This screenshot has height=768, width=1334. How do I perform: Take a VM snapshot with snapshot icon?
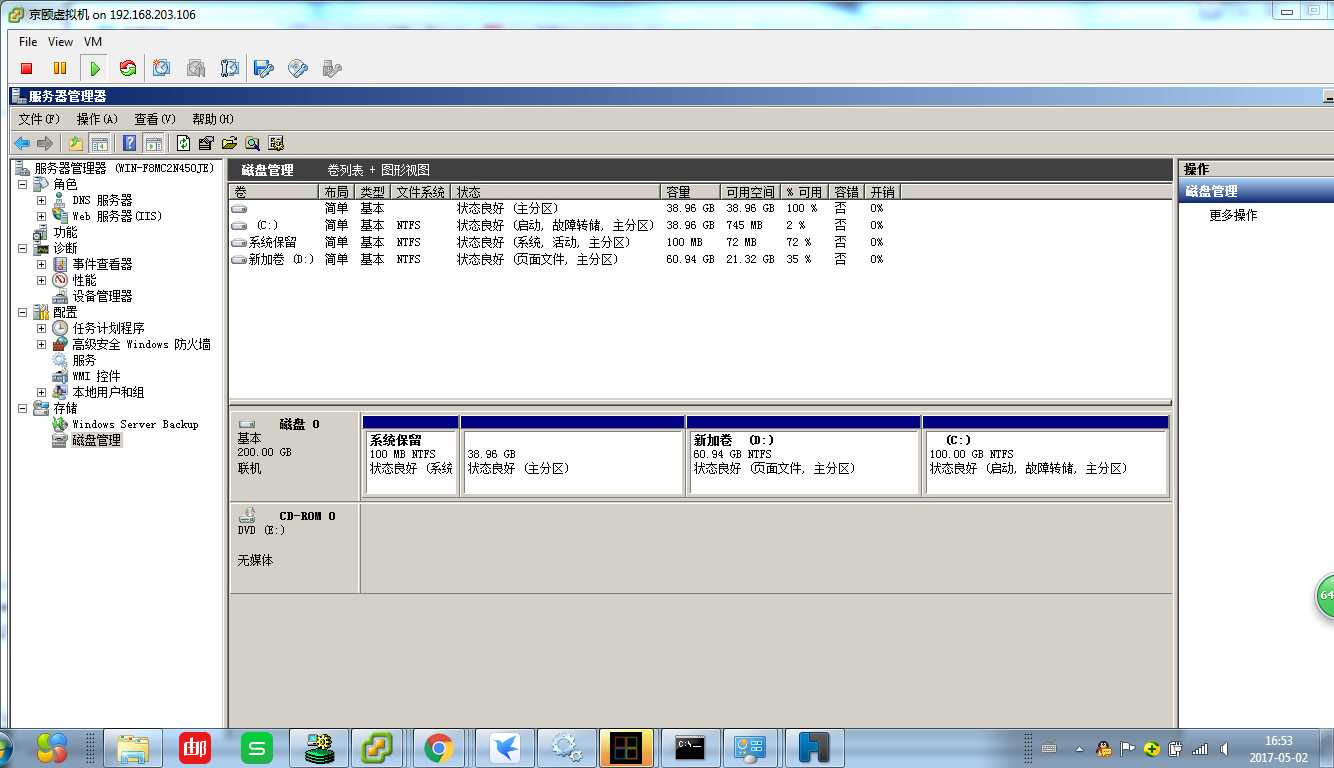click(162, 68)
